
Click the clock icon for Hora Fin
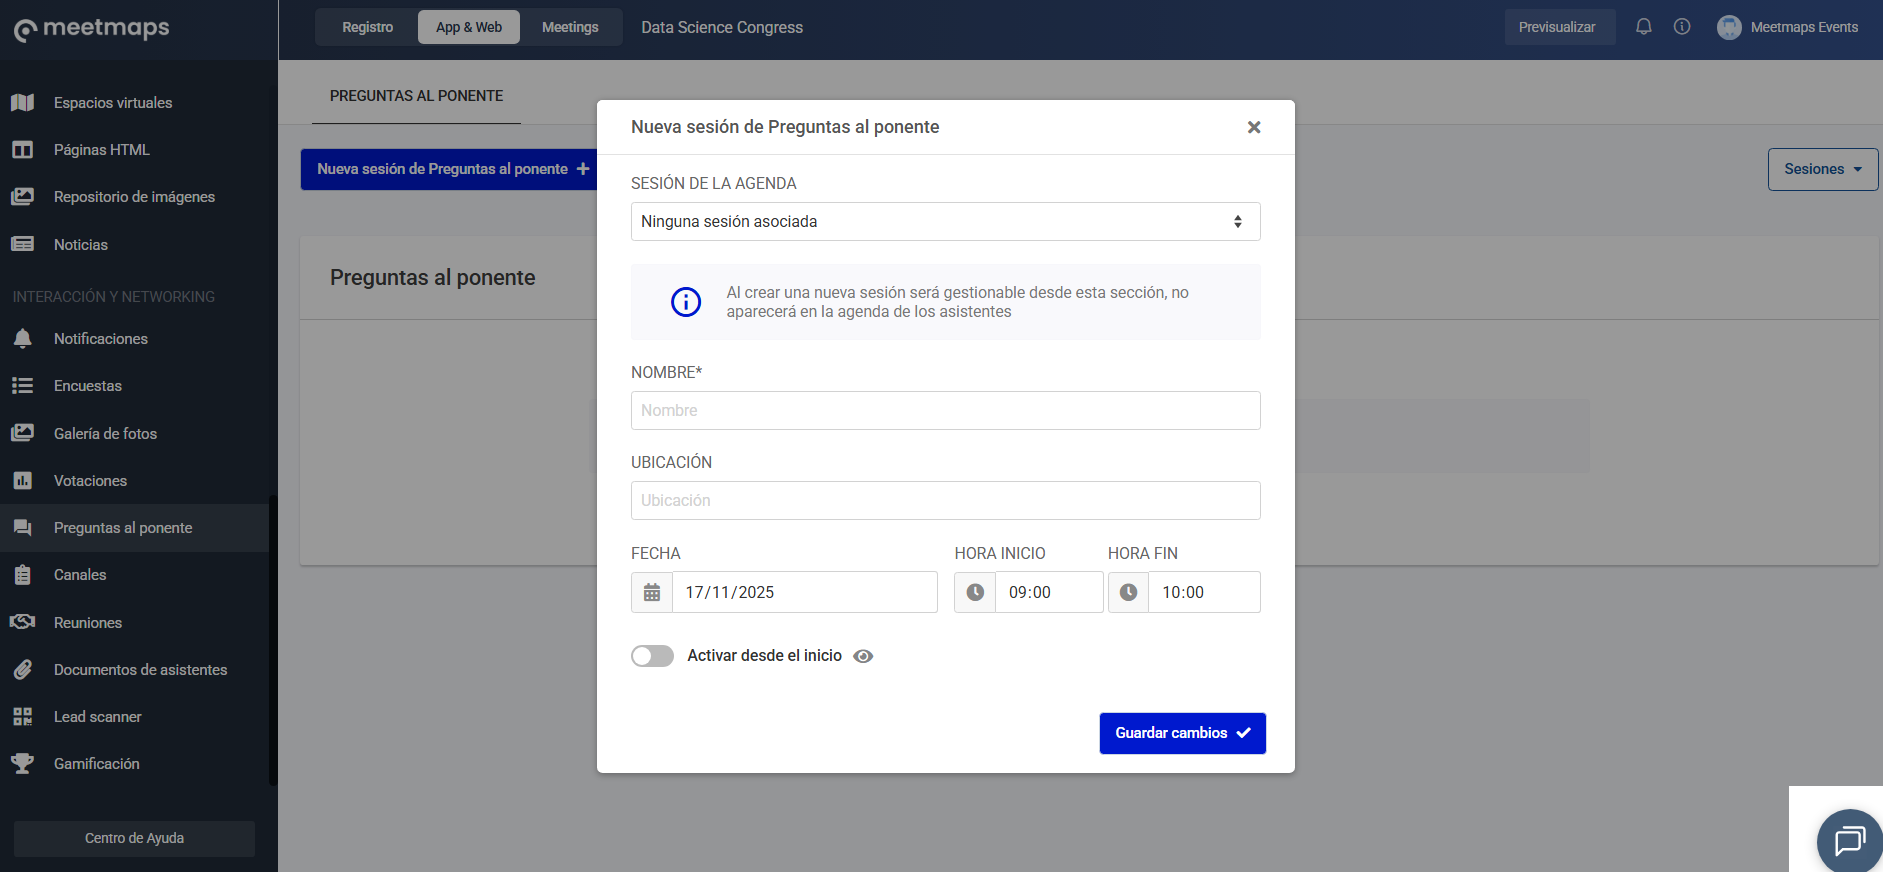(x=1128, y=593)
